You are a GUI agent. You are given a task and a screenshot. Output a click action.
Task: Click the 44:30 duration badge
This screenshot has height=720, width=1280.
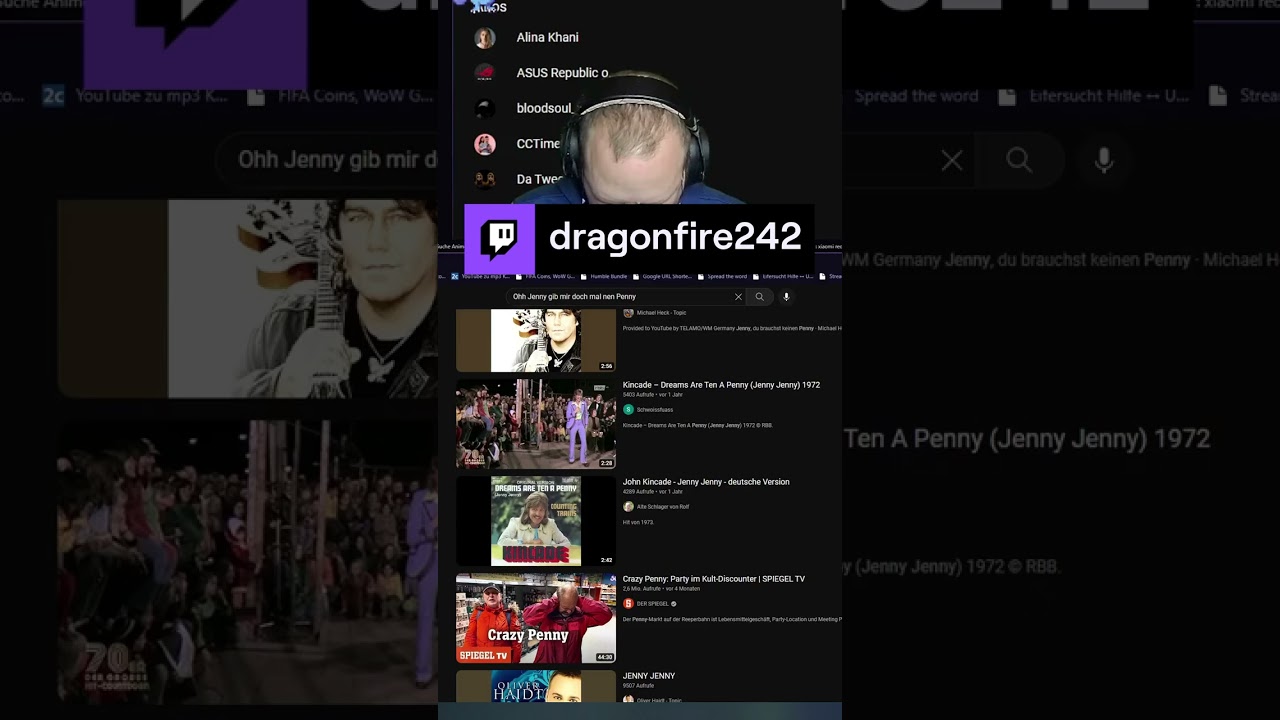(605, 657)
